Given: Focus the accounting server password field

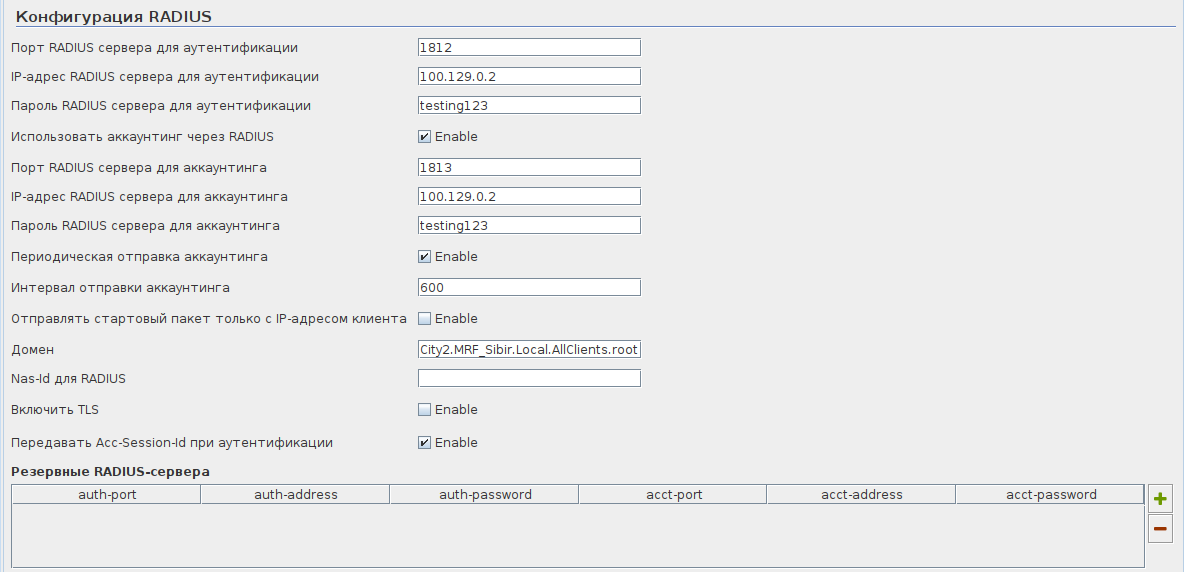Looking at the screenshot, I should [529, 225].
